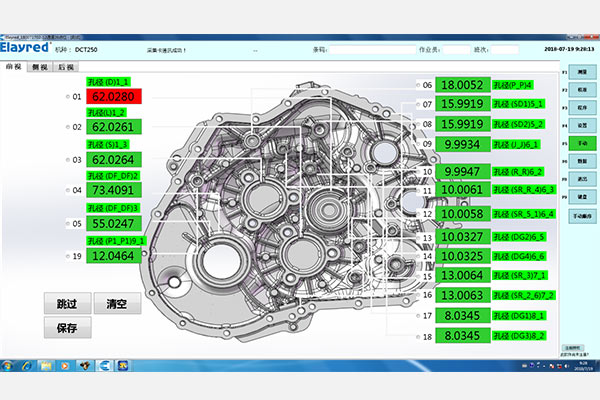Click the value 62.0264 in row 03
The width and height of the screenshot is (600, 400).
[x=114, y=160]
